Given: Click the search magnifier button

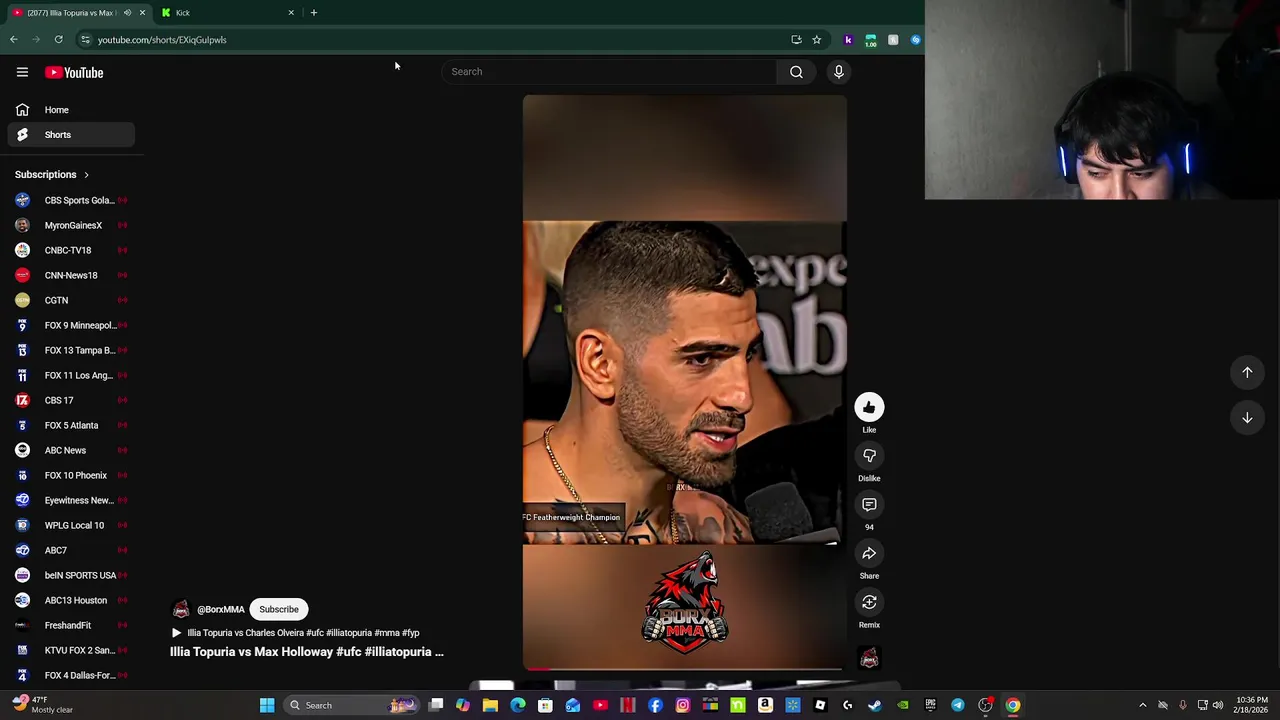Looking at the screenshot, I should tap(796, 72).
